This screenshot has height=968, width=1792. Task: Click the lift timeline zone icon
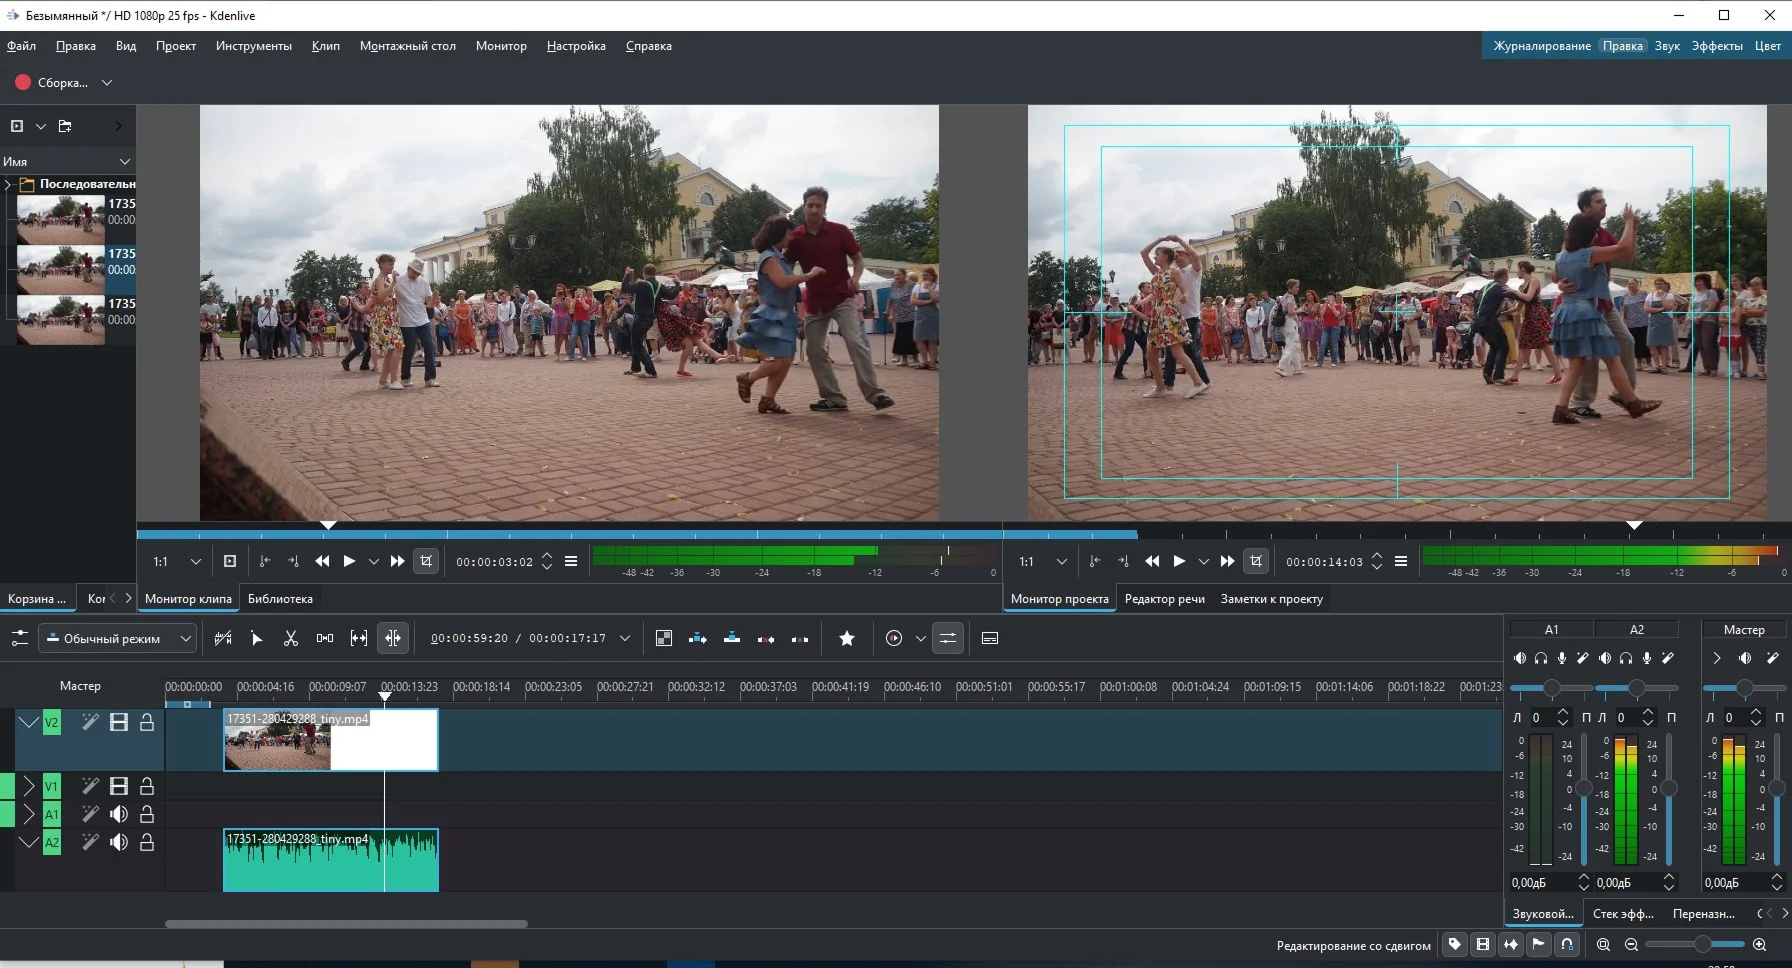(800, 638)
